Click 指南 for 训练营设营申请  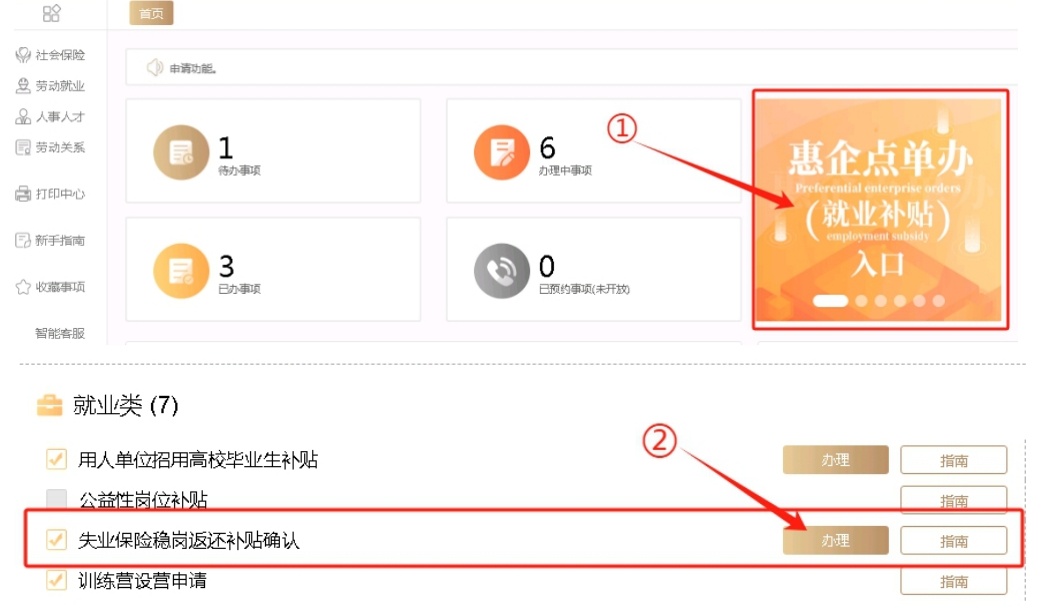tap(953, 582)
